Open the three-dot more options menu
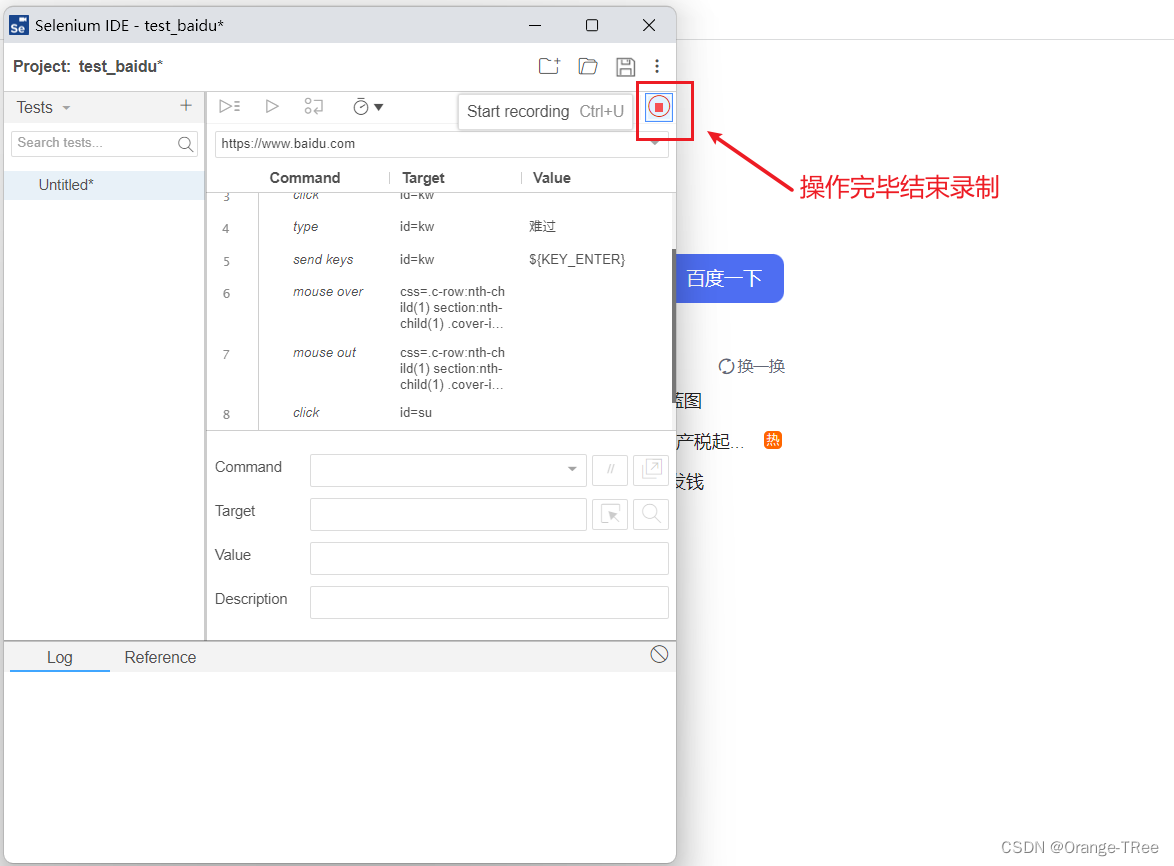Viewport: 1174px width, 866px height. point(657,67)
